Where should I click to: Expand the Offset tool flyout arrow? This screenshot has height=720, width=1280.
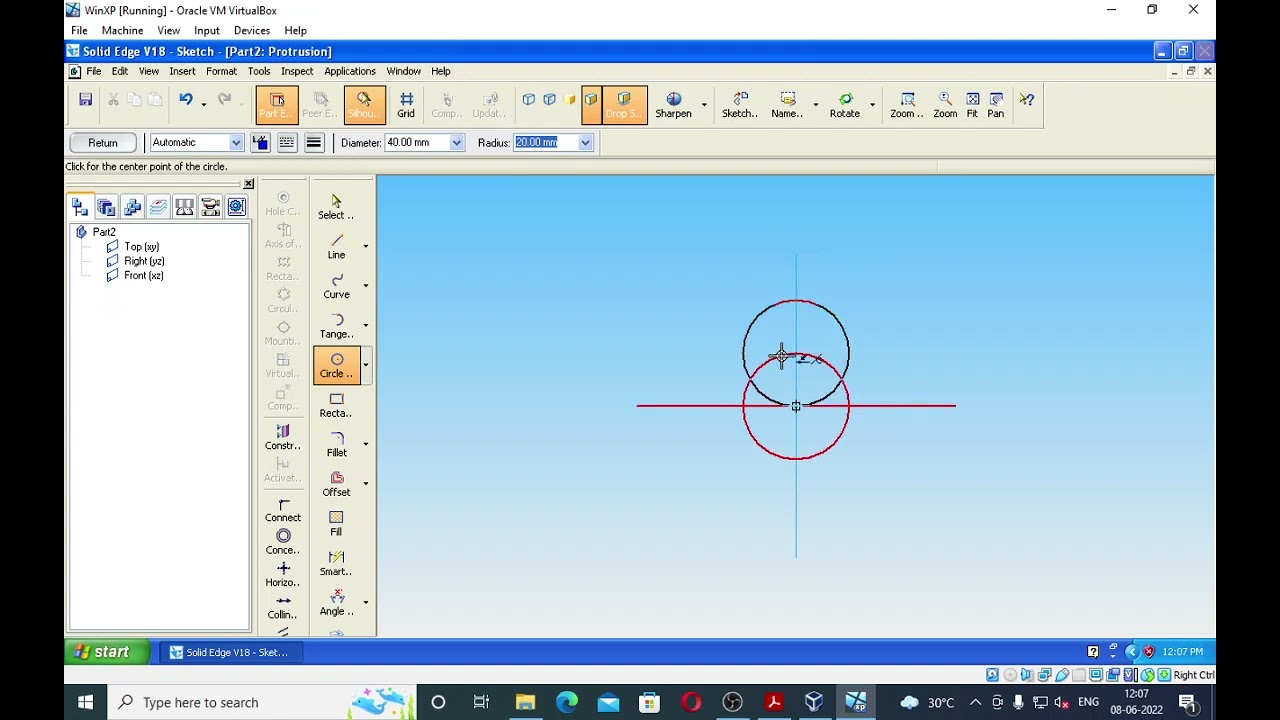(365, 484)
